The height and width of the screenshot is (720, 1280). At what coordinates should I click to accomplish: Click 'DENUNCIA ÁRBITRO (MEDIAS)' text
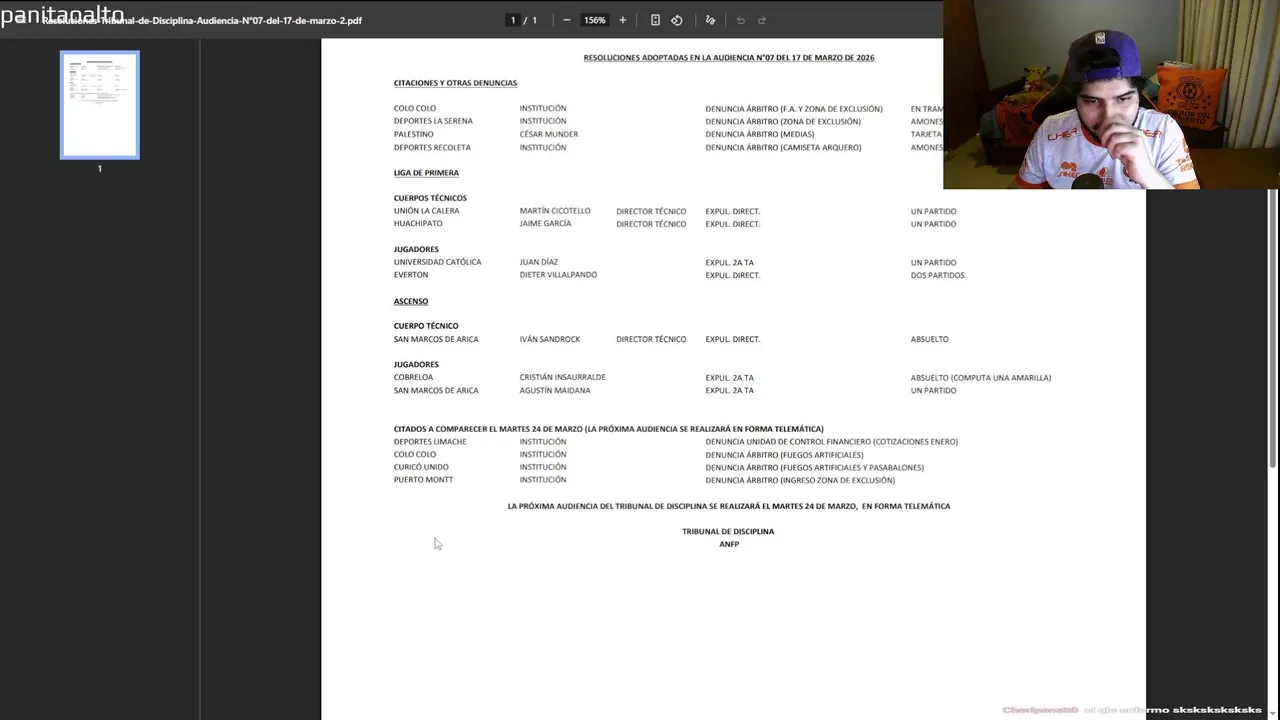pyautogui.click(x=760, y=134)
